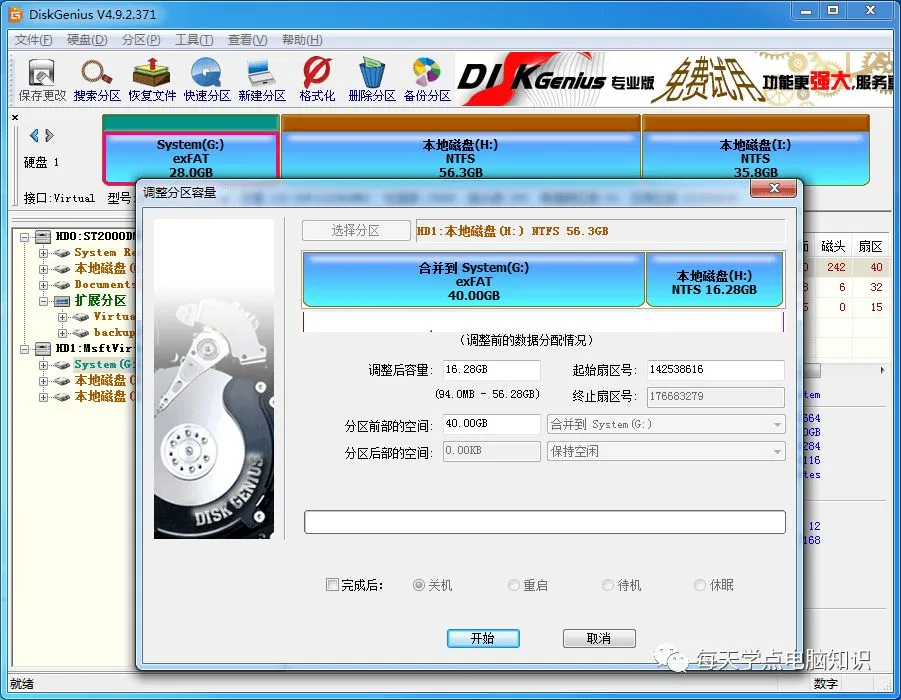
Task: Open the 帮助(H) menu
Action: point(302,40)
